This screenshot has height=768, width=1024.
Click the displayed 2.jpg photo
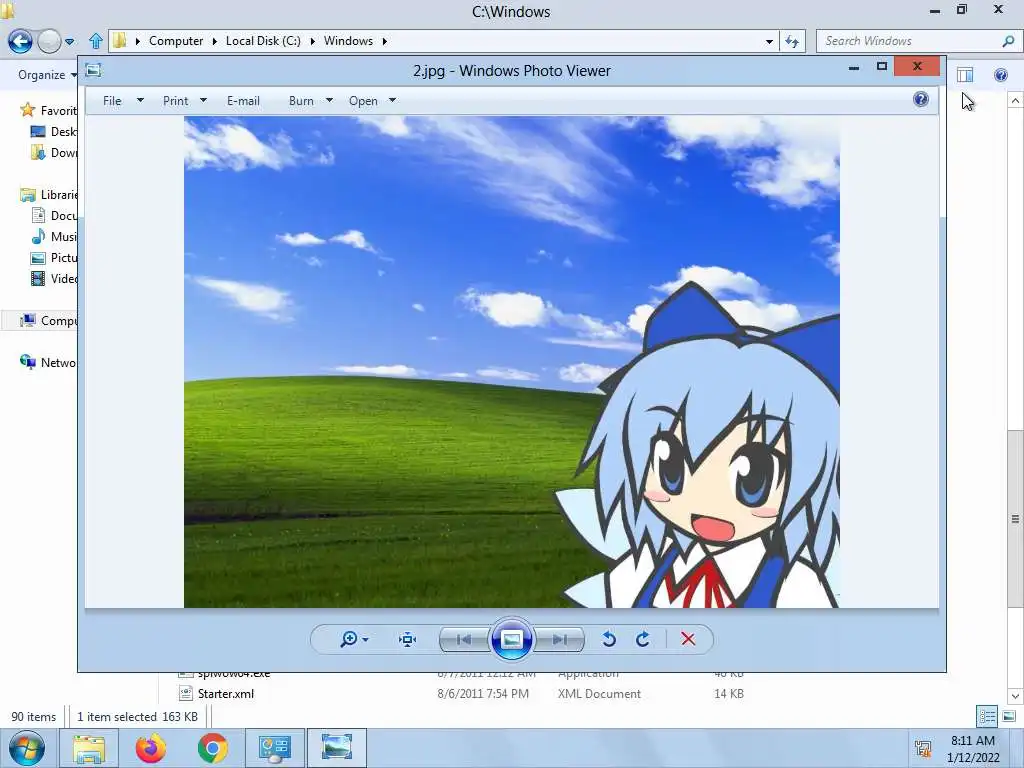pos(511,362)
